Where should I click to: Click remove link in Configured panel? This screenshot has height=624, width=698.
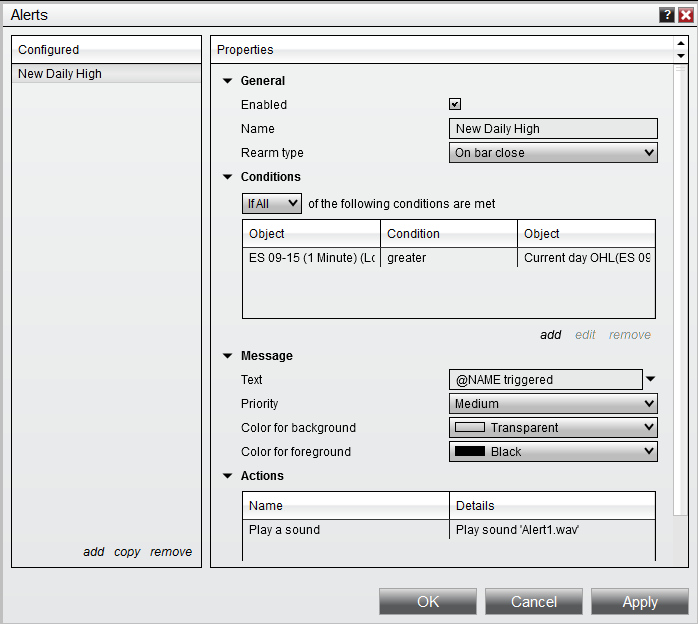171,552
